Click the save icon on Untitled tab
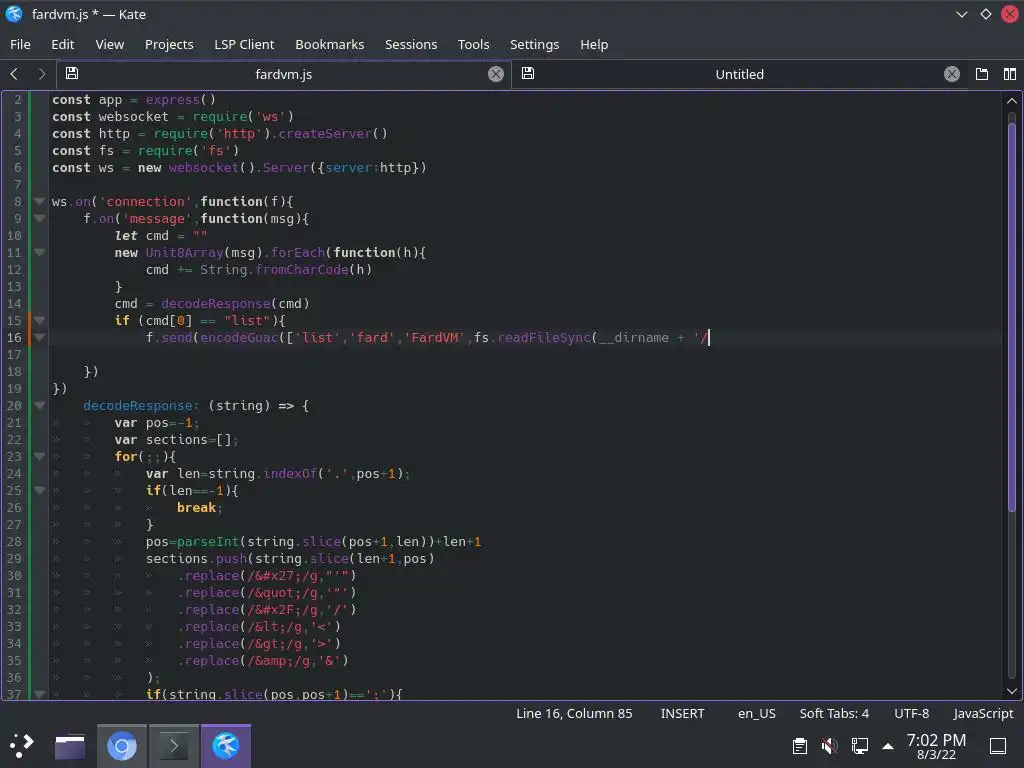Image resolution: width=1024 pixels, height=768 pixels. [528, 74]
